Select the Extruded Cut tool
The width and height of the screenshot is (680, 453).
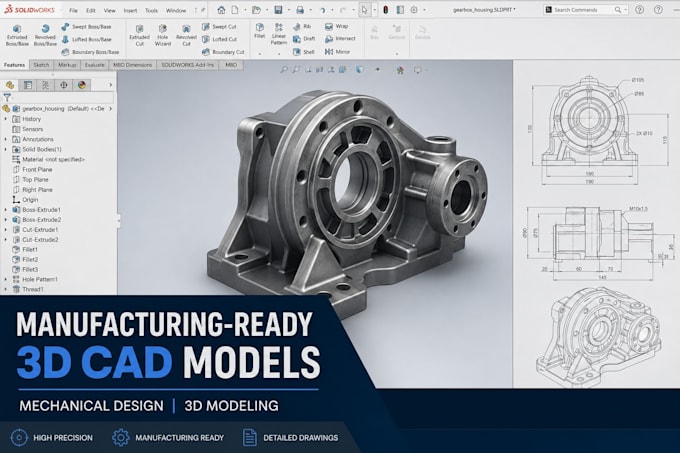[139, 35]
